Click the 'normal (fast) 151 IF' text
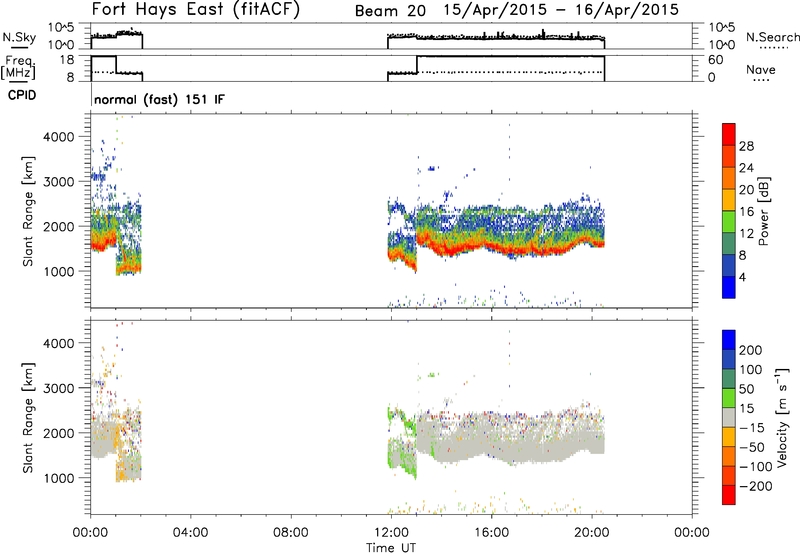The image size is (800, 554). [159, 99]
